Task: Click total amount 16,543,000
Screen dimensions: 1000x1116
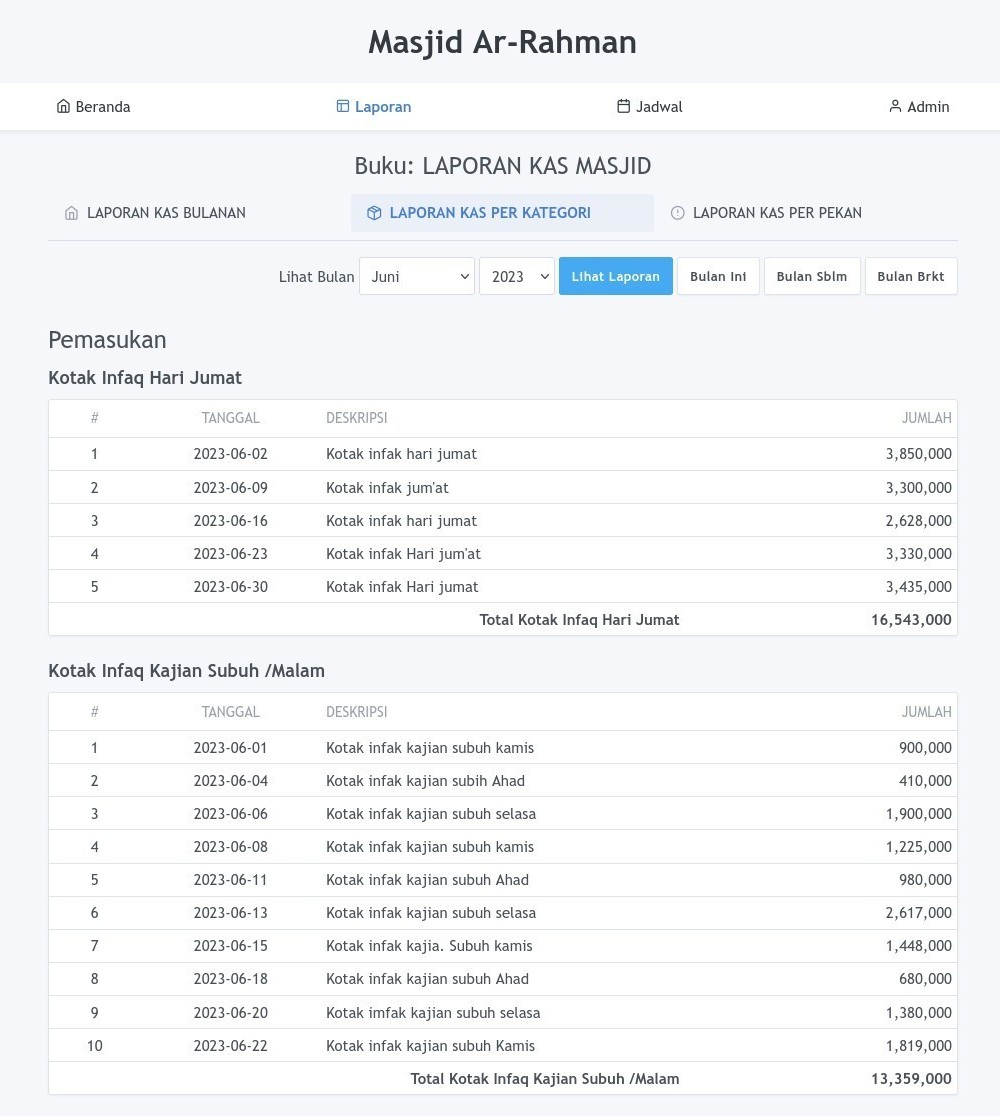Action: pos(911,620)
